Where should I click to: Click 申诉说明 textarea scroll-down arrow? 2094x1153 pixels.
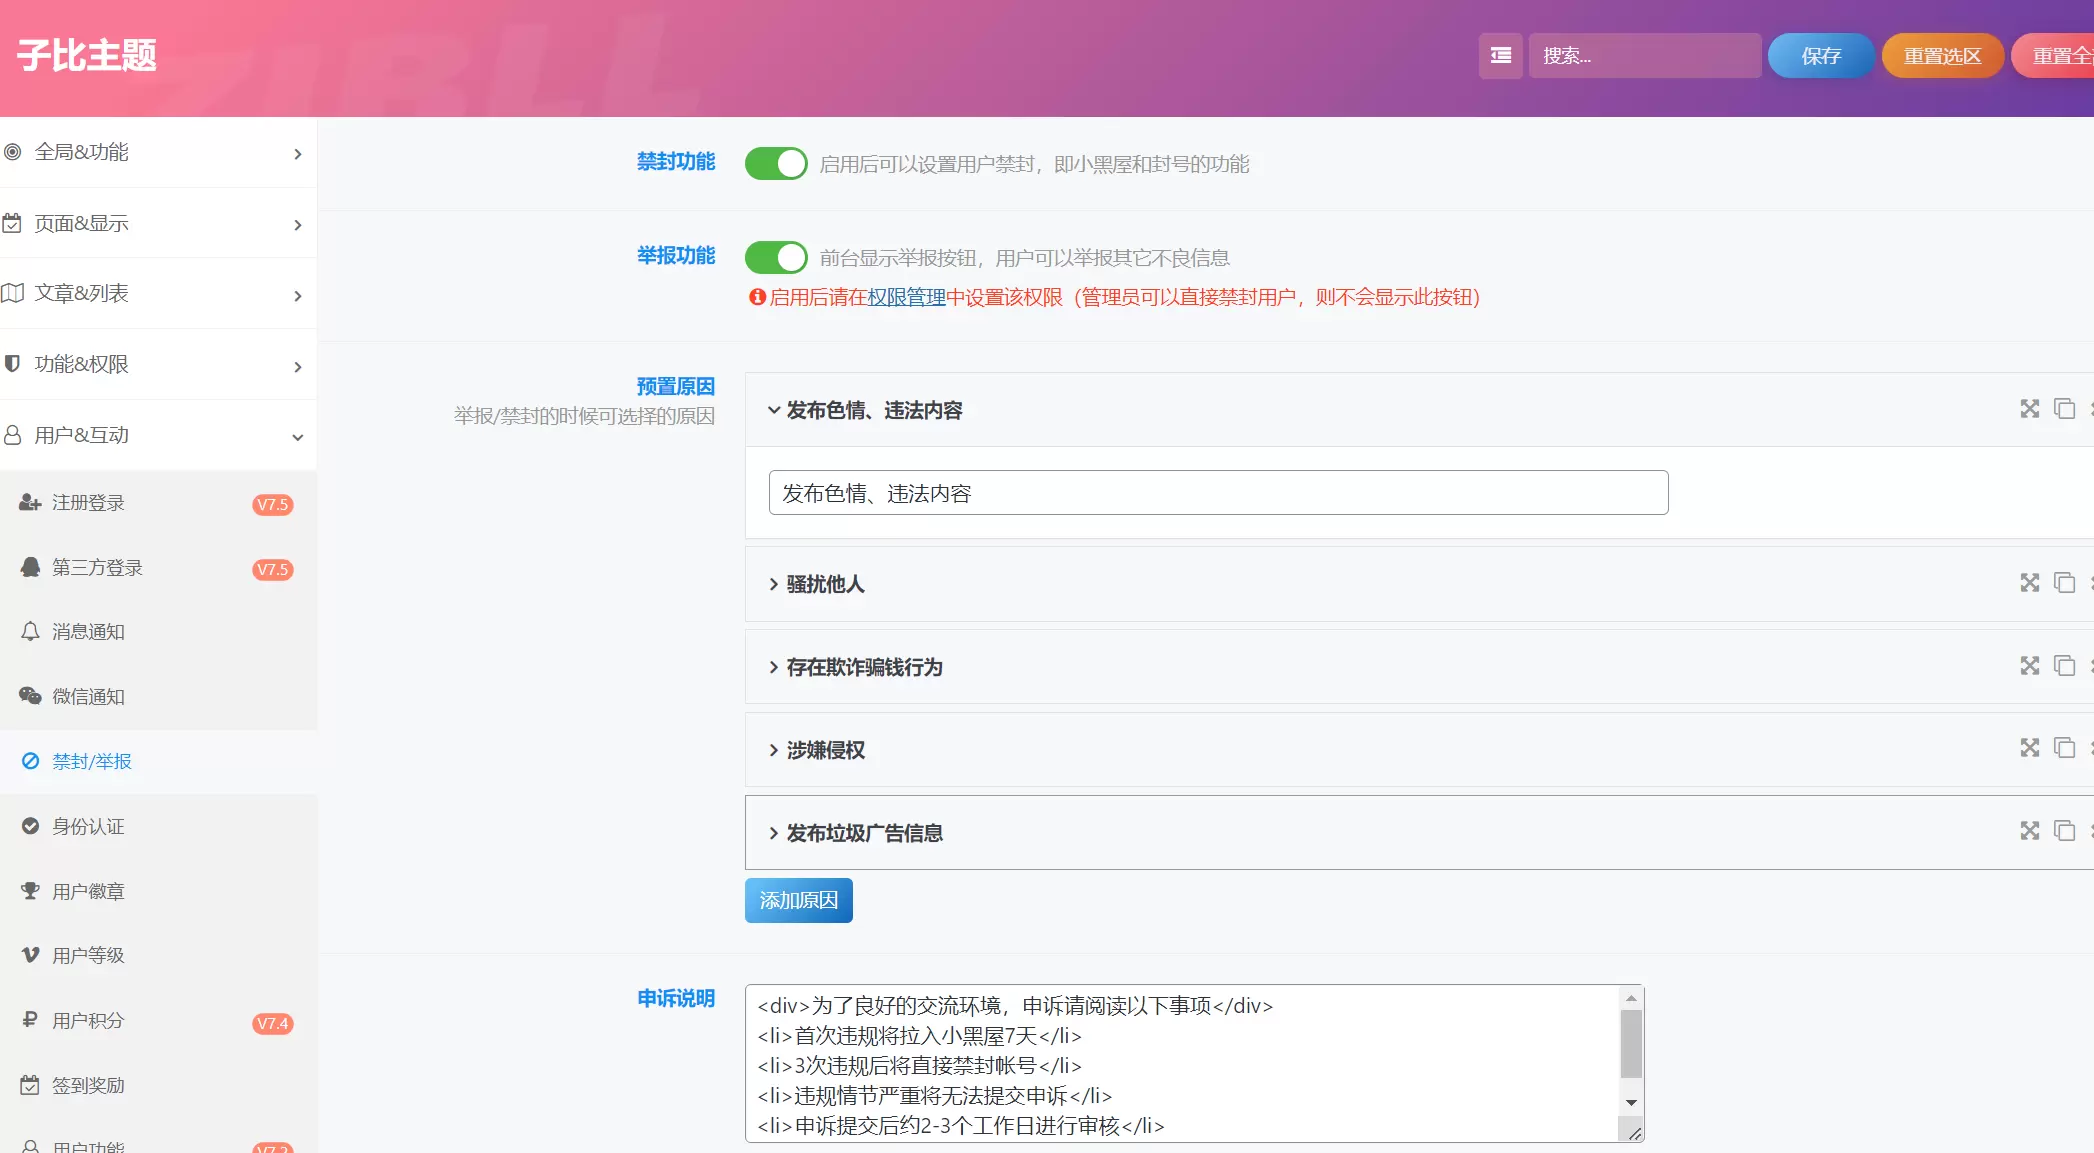click(x=1631, y=1102)
